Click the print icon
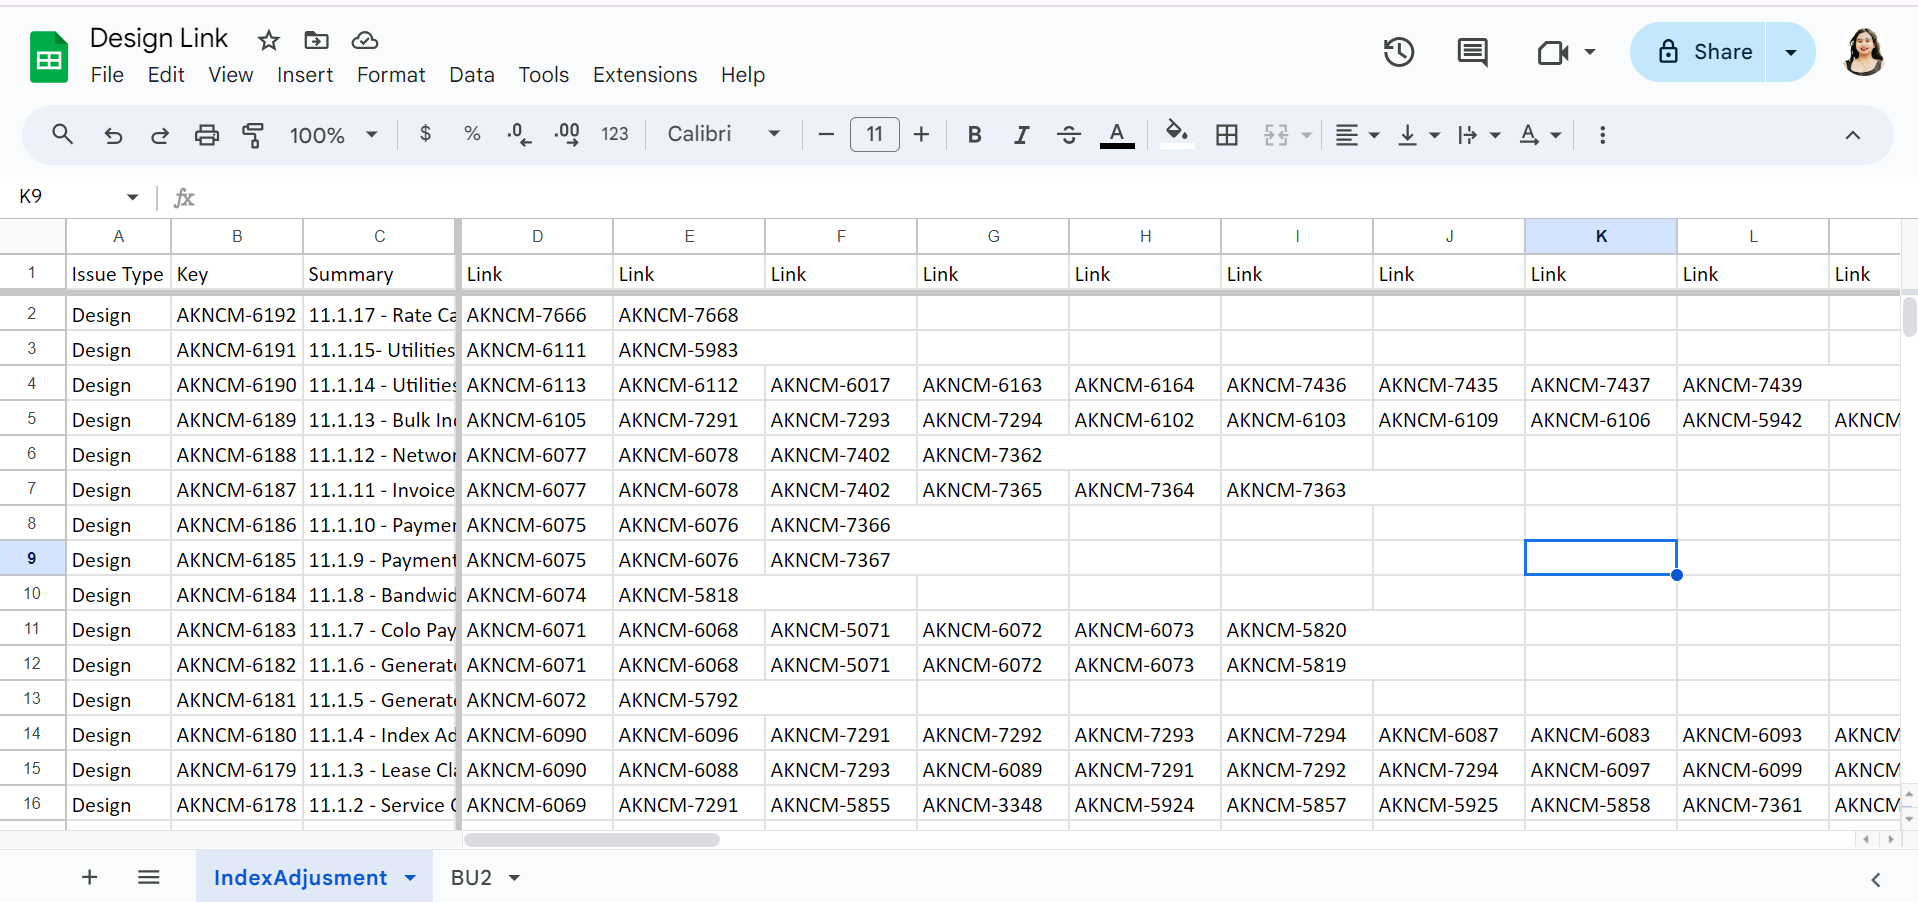 (x=207, y=135)
